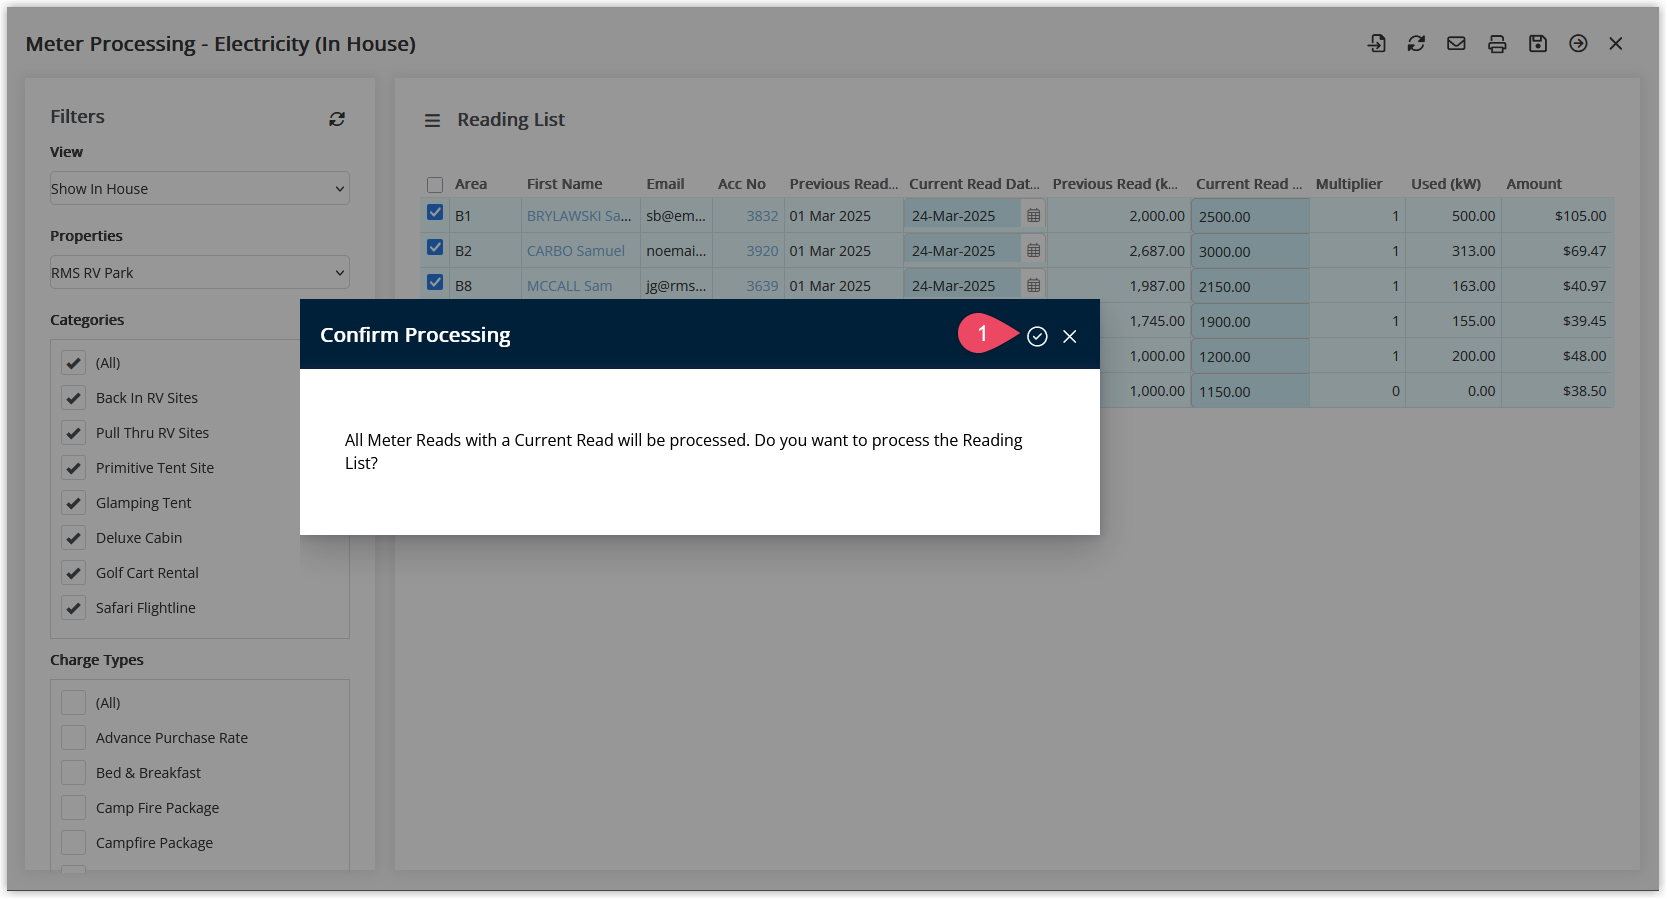Viewport: 1667px width, 899px height.
Task: Click the process arrow-circle icon
Action: point(1578,43)
